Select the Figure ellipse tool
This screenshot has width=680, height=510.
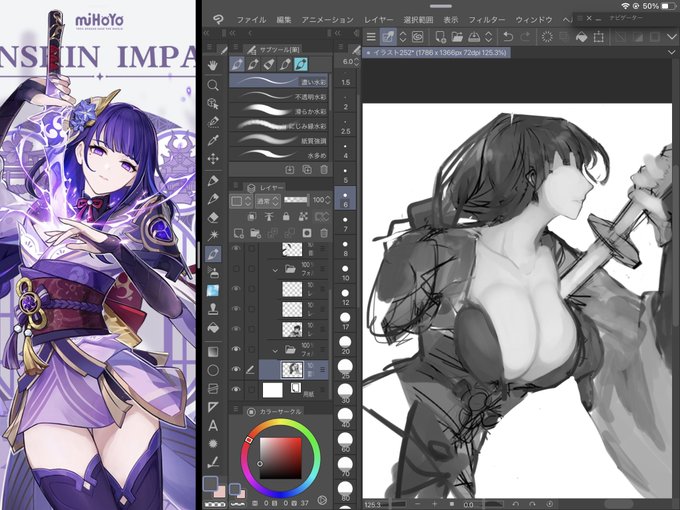[x=212, y=370]
